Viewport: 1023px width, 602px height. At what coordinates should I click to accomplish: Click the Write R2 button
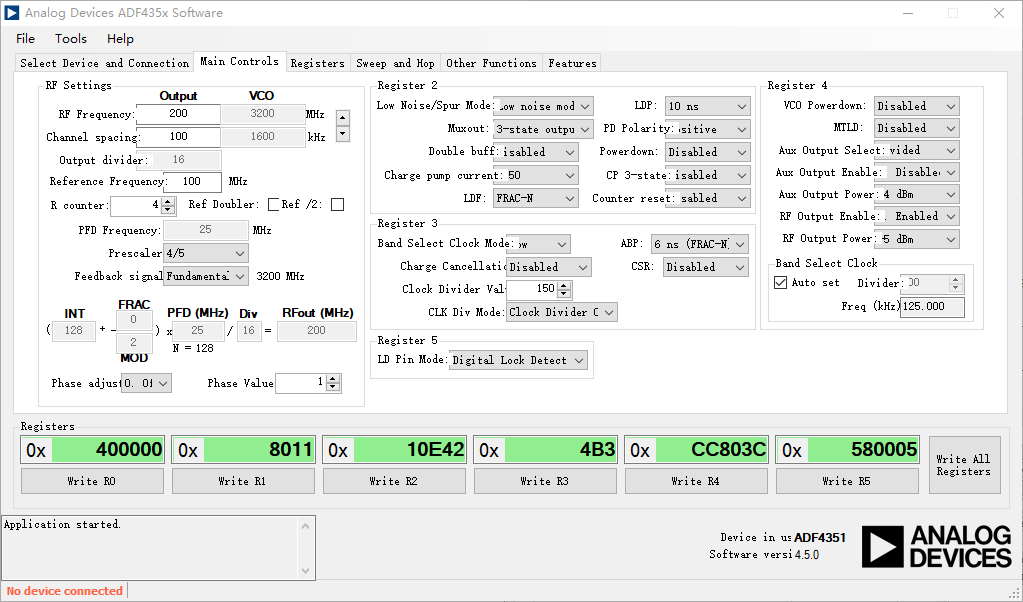click(394, 481)
